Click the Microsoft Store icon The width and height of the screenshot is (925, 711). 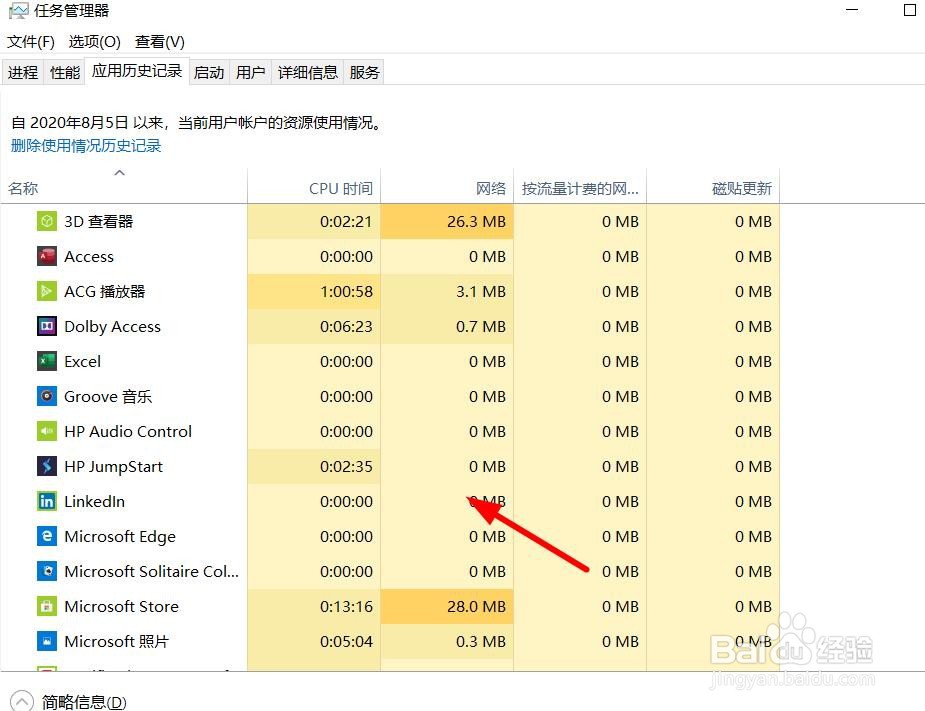pyautogui.click(x=47, y=606)
